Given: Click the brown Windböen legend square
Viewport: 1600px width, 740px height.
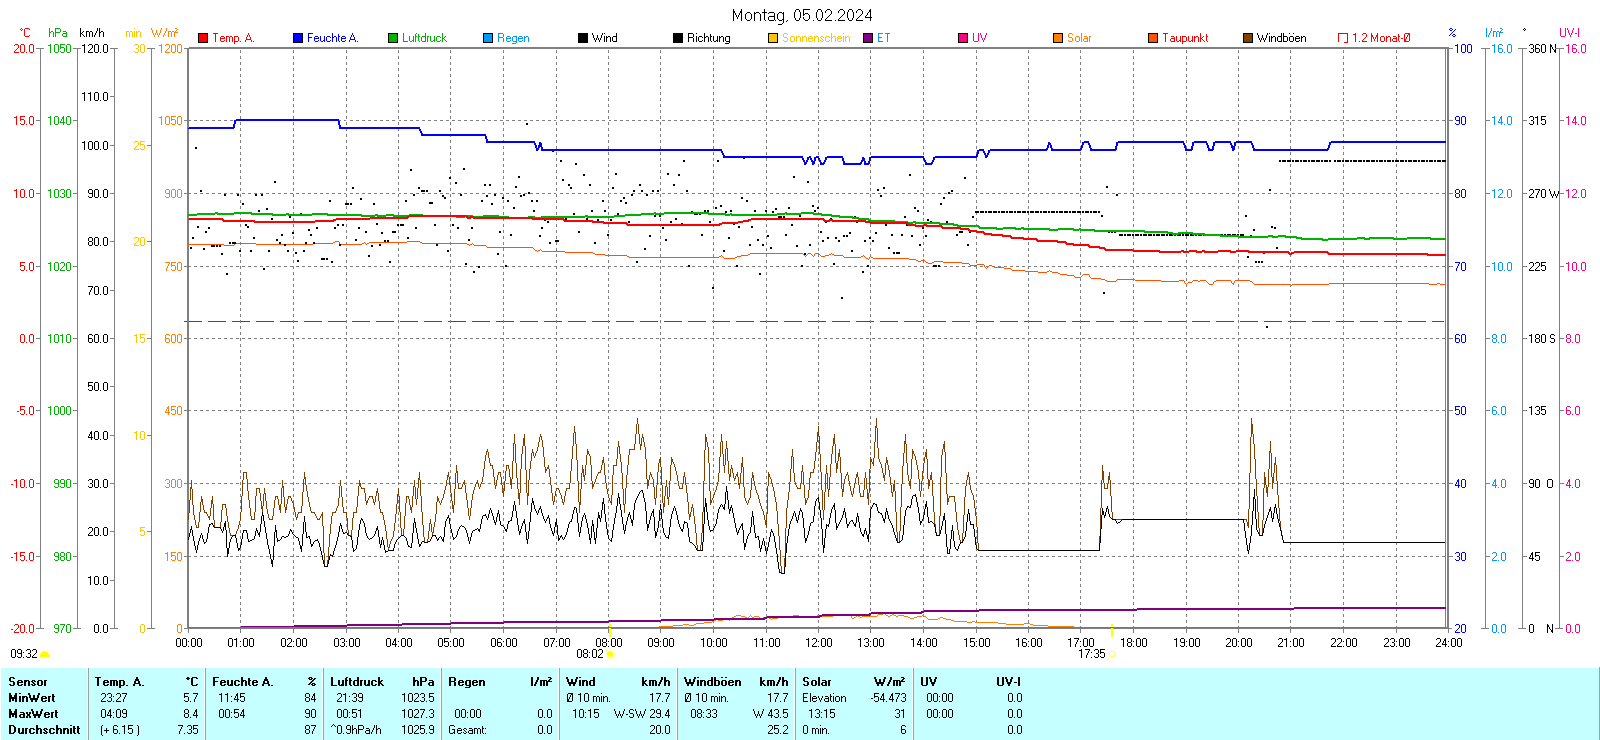Looking at the screenshot, I should click(x=1248, y=38).
